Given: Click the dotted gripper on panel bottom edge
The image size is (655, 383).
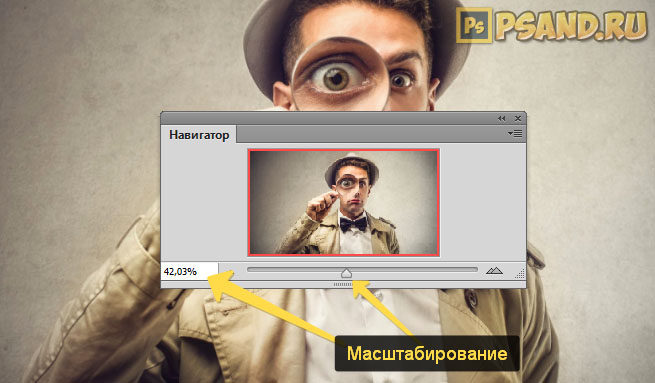Looking at the screenshot, I should tap(343, 284).
